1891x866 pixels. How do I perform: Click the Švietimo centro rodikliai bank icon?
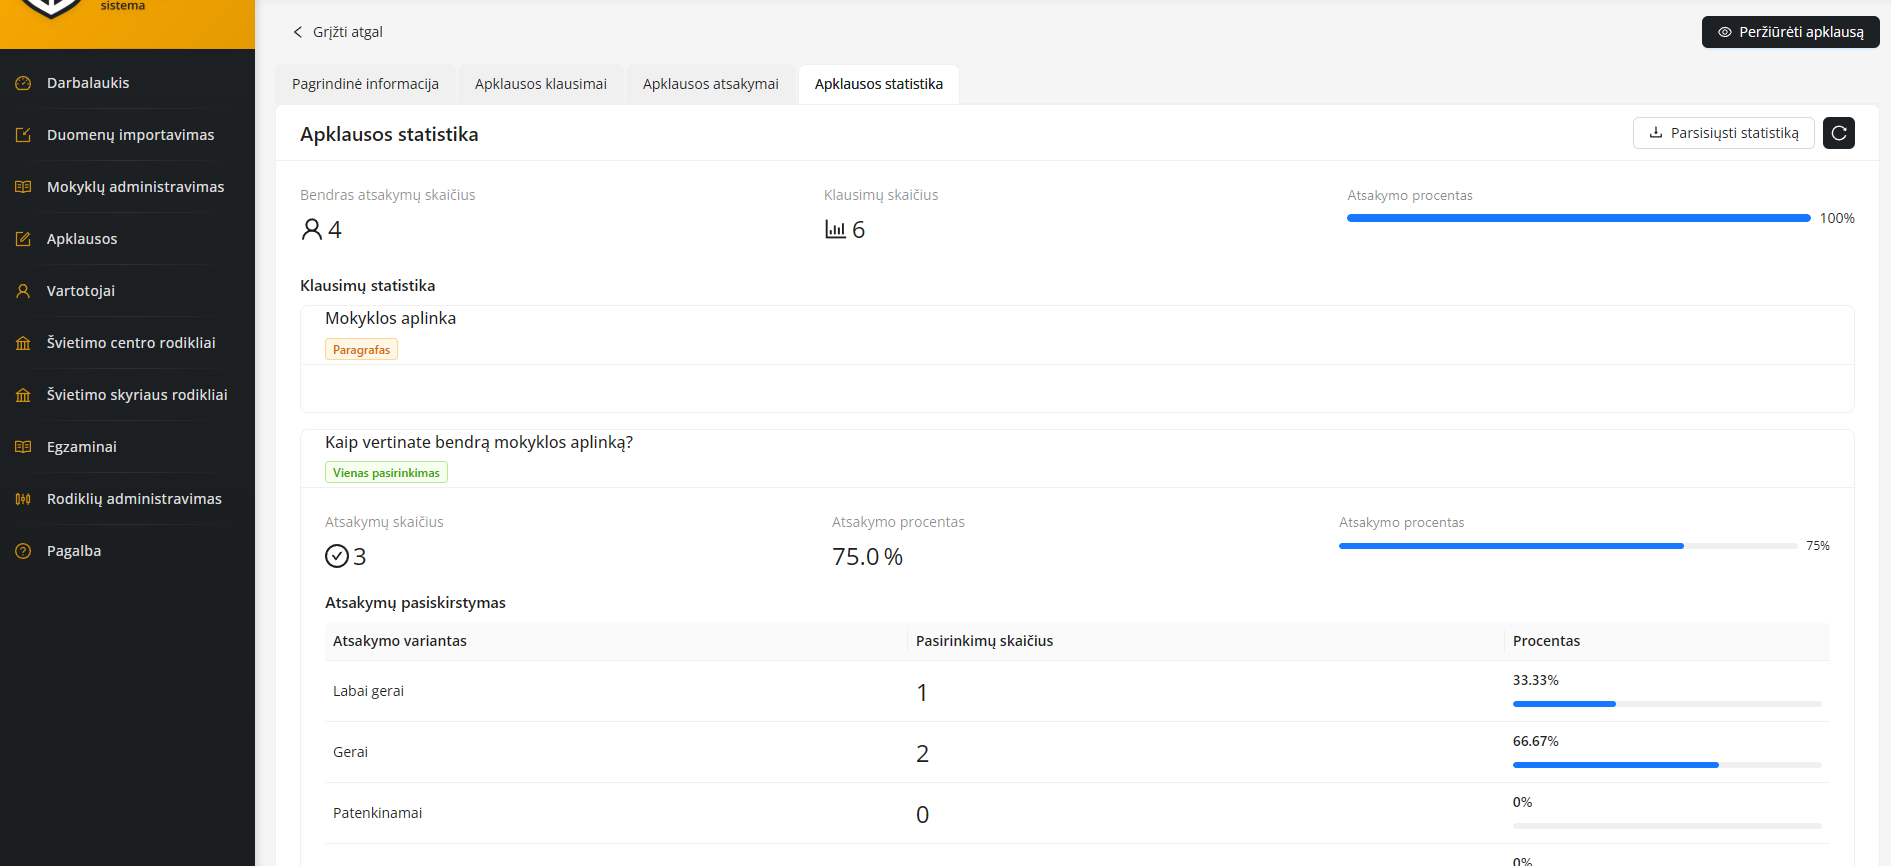pyautogui.click(x=23, y=343)
